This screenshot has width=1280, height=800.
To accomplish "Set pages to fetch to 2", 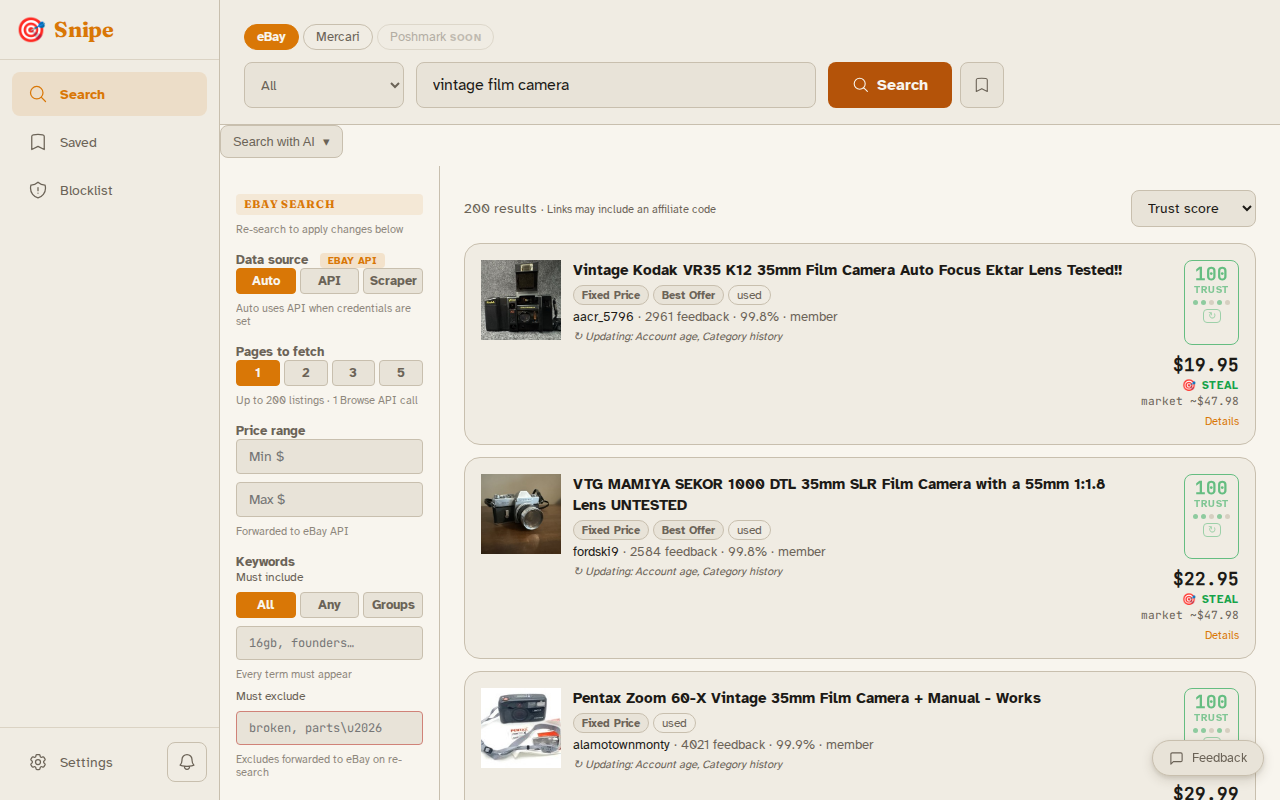I will tap(306, 373).
